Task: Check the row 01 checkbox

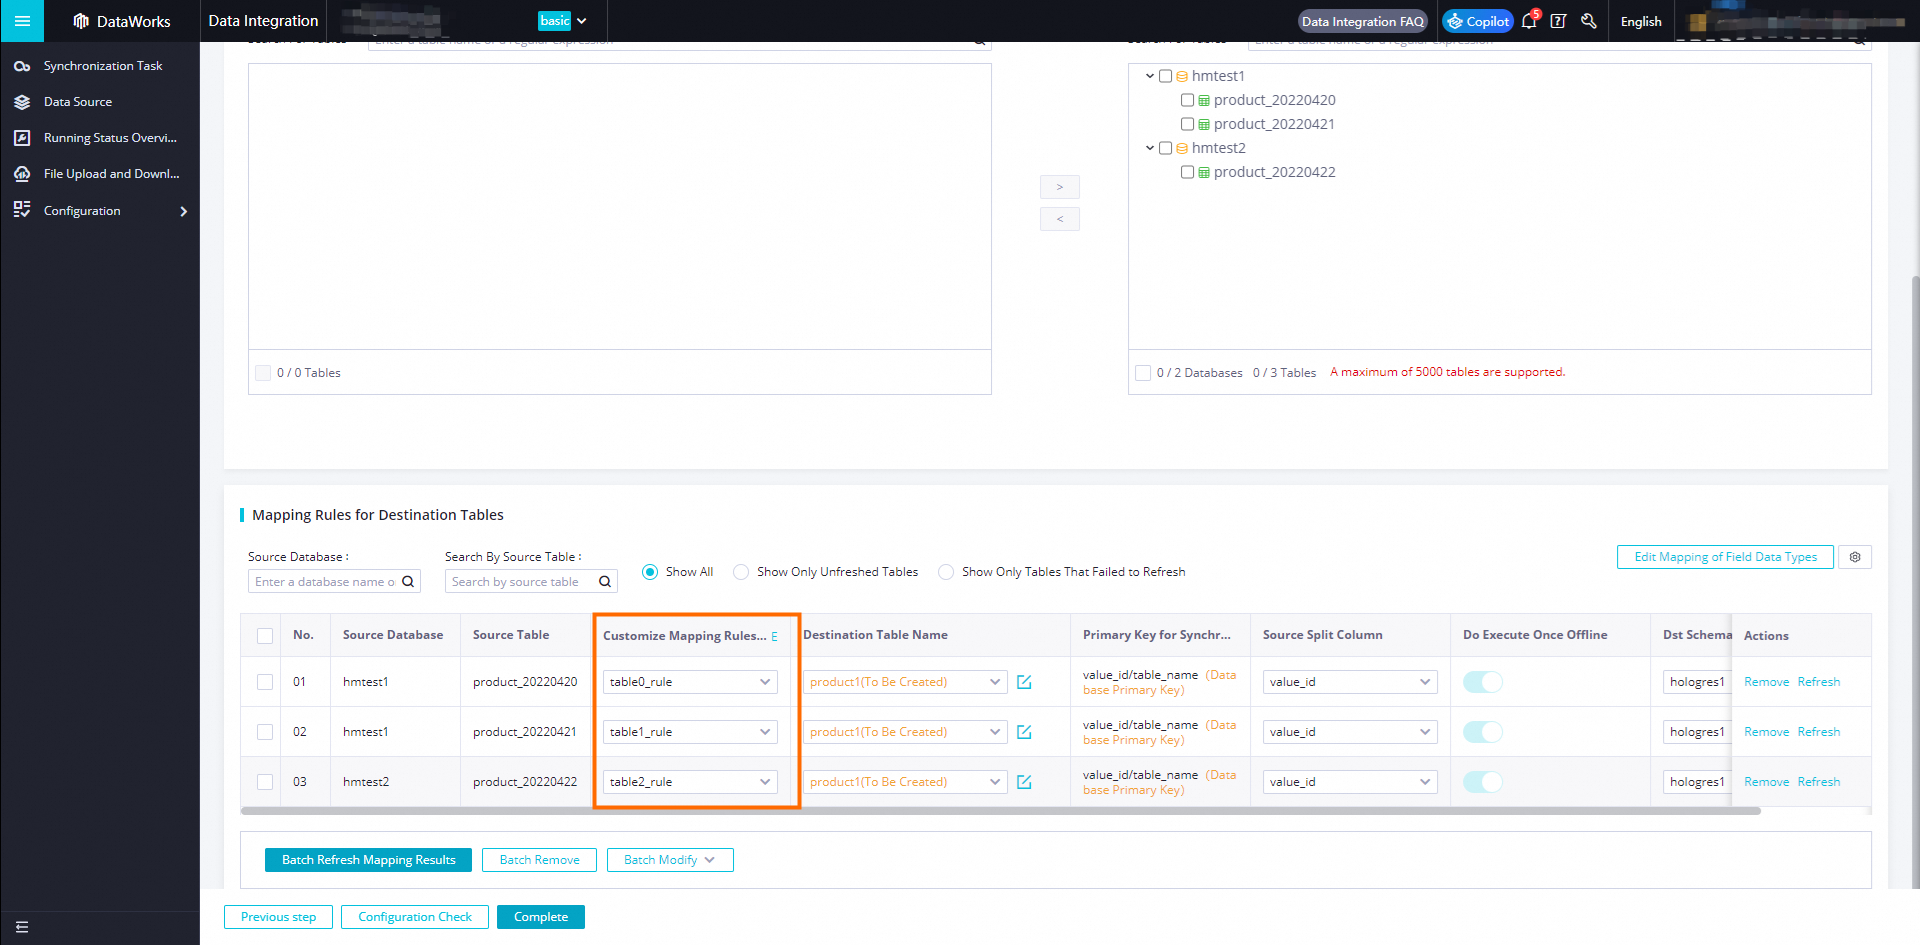Action: click(265, 682)
